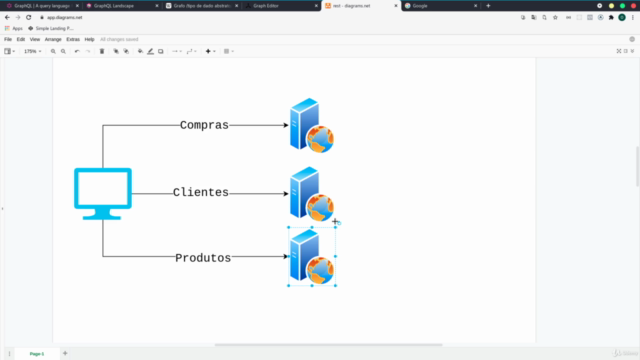Bring selected shape to front

(116, 51)
